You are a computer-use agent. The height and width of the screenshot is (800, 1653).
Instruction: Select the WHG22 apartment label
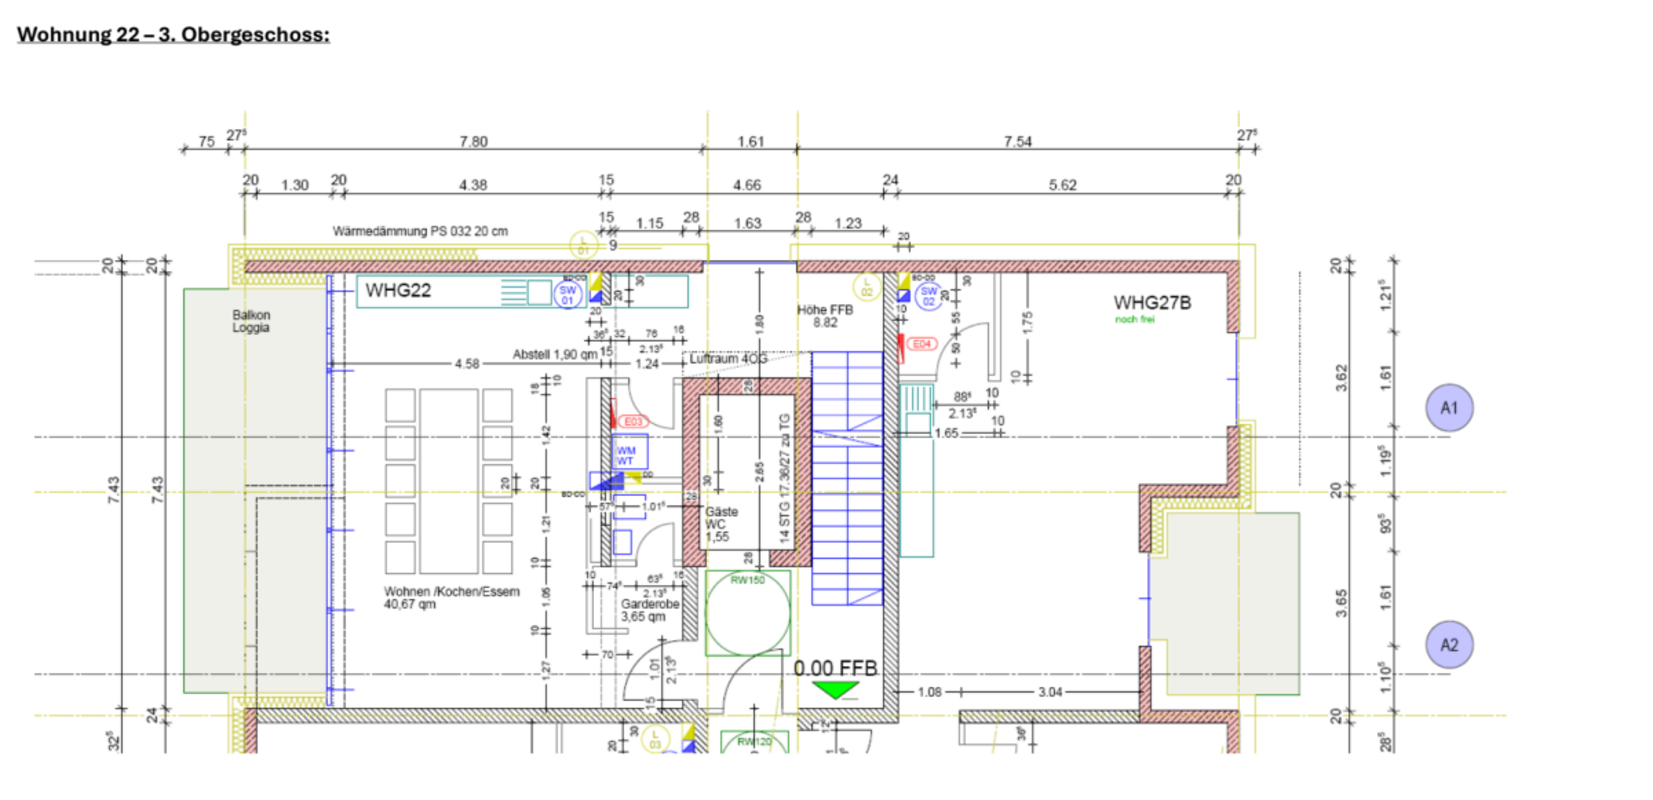click(x=398, y=291)
